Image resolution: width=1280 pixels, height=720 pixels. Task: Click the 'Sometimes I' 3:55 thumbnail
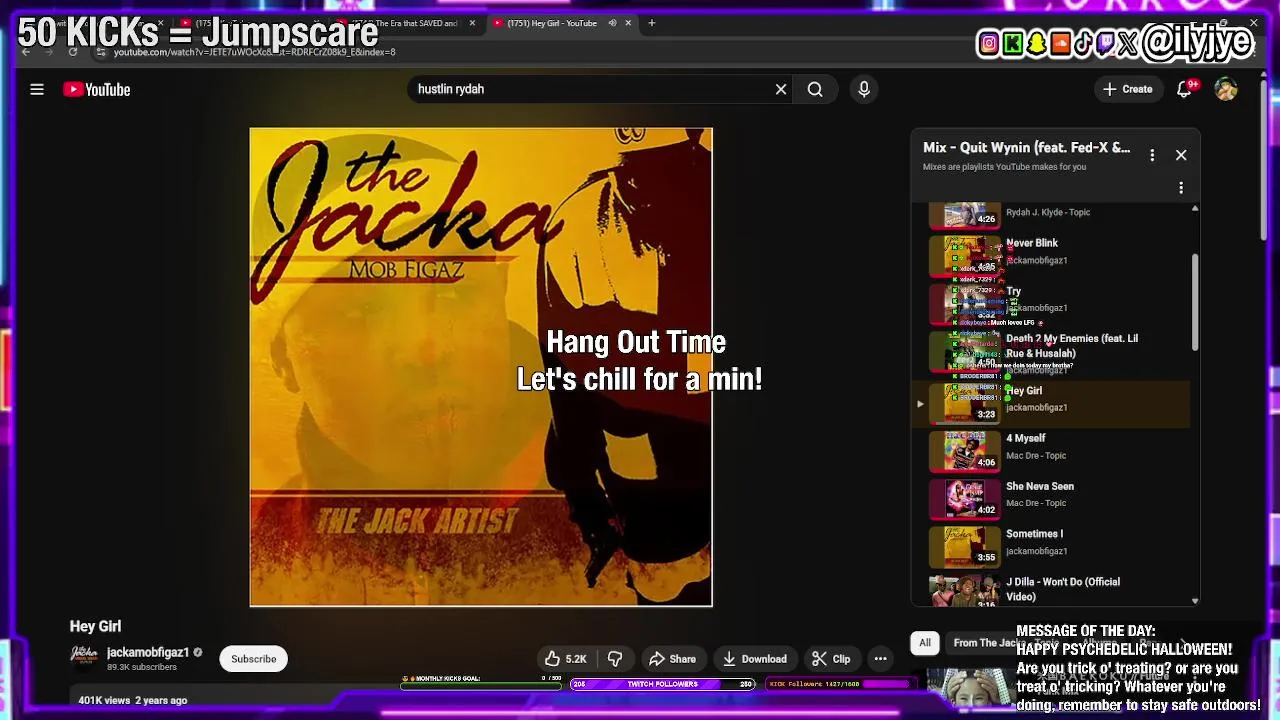(x=965, y=546)
